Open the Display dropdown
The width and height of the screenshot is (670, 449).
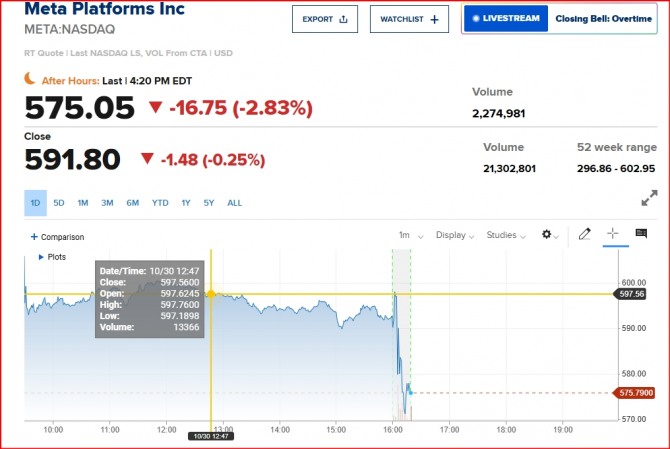point(455,235)
